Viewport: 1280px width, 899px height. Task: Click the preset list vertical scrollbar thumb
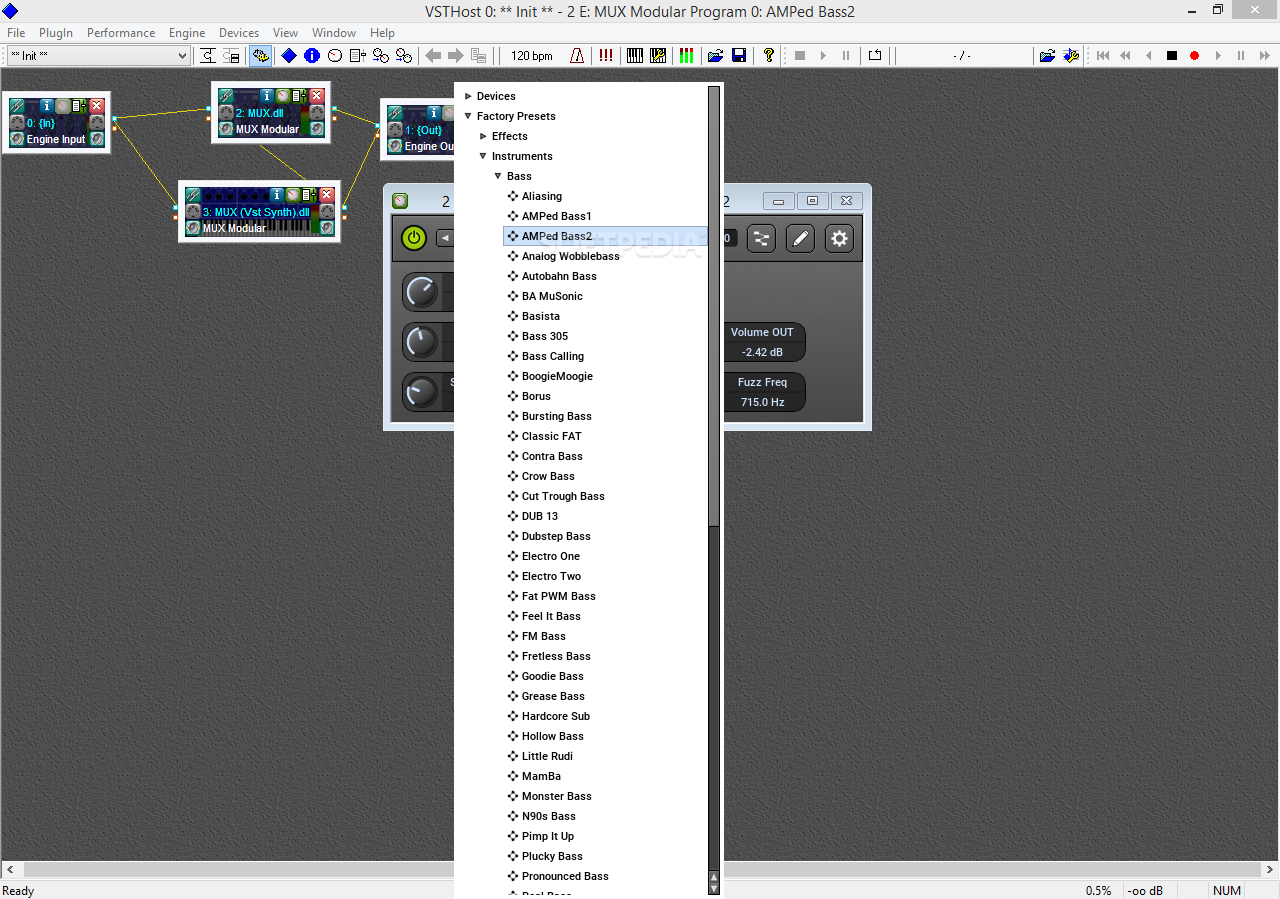click(x=714, y=306)
